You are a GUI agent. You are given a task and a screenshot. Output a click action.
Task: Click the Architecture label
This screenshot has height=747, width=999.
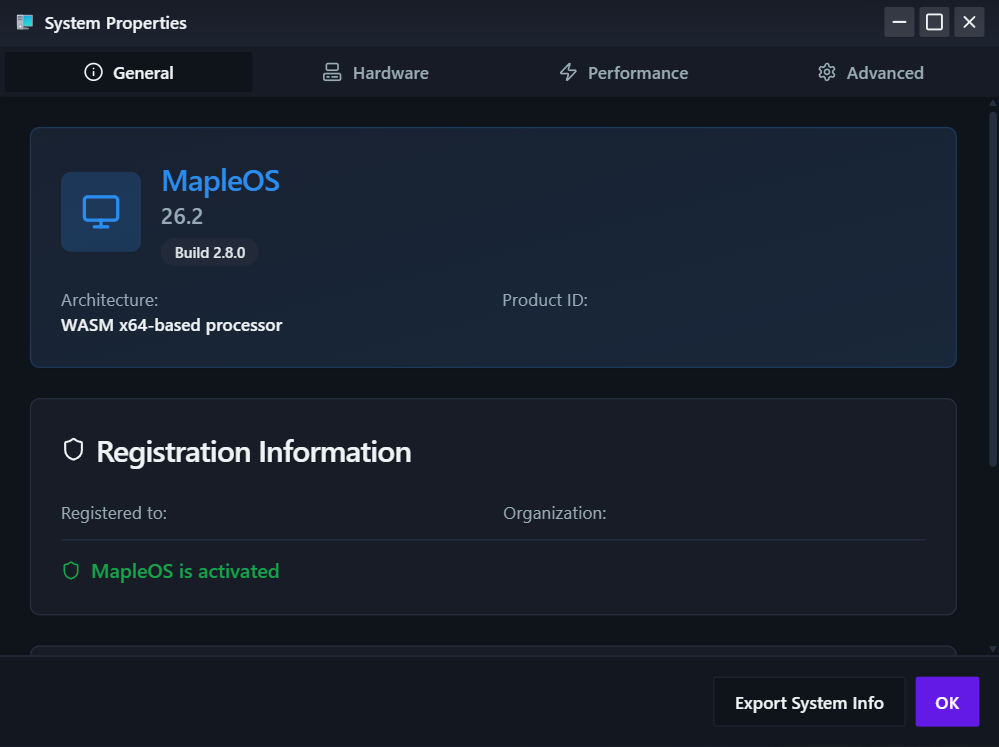[x=110, y=300]
